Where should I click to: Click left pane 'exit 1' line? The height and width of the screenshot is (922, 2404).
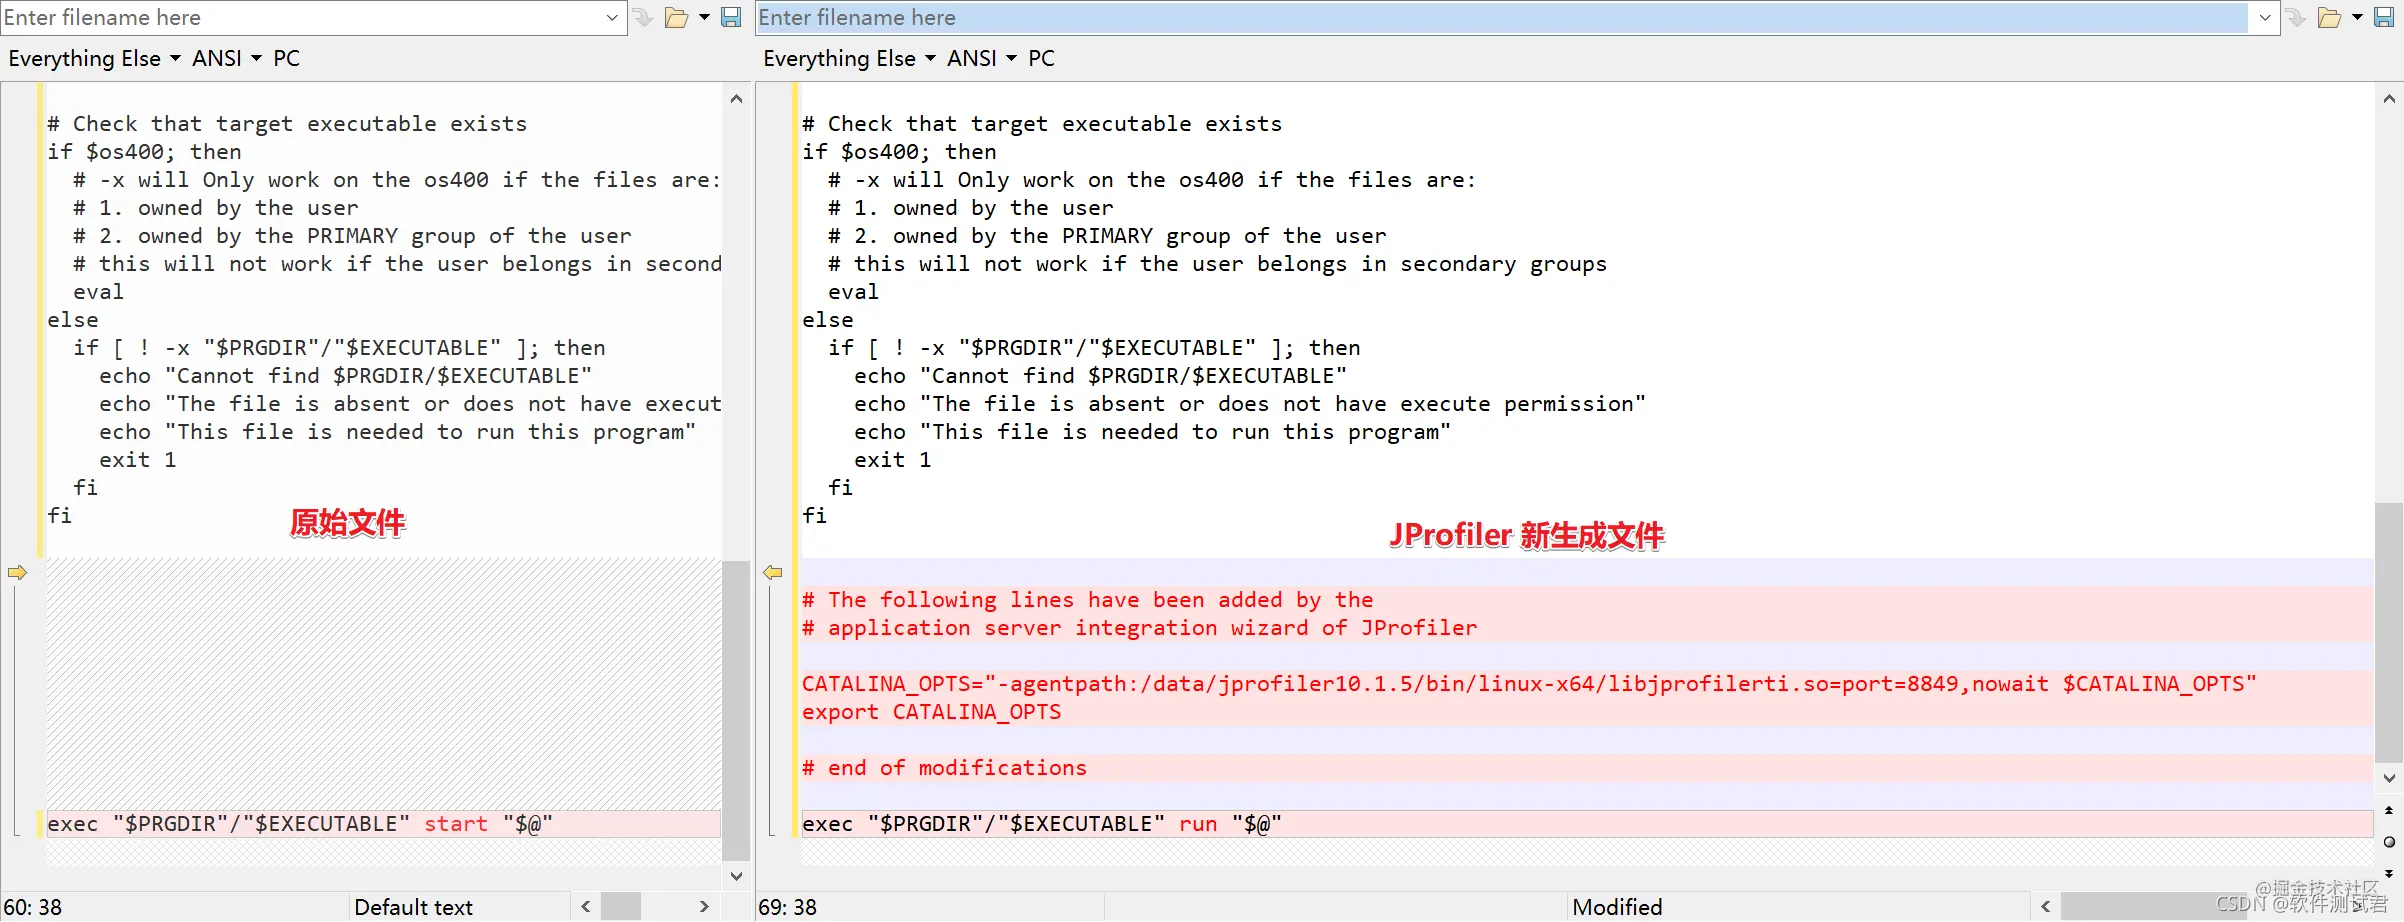click(x=138, y=460)
